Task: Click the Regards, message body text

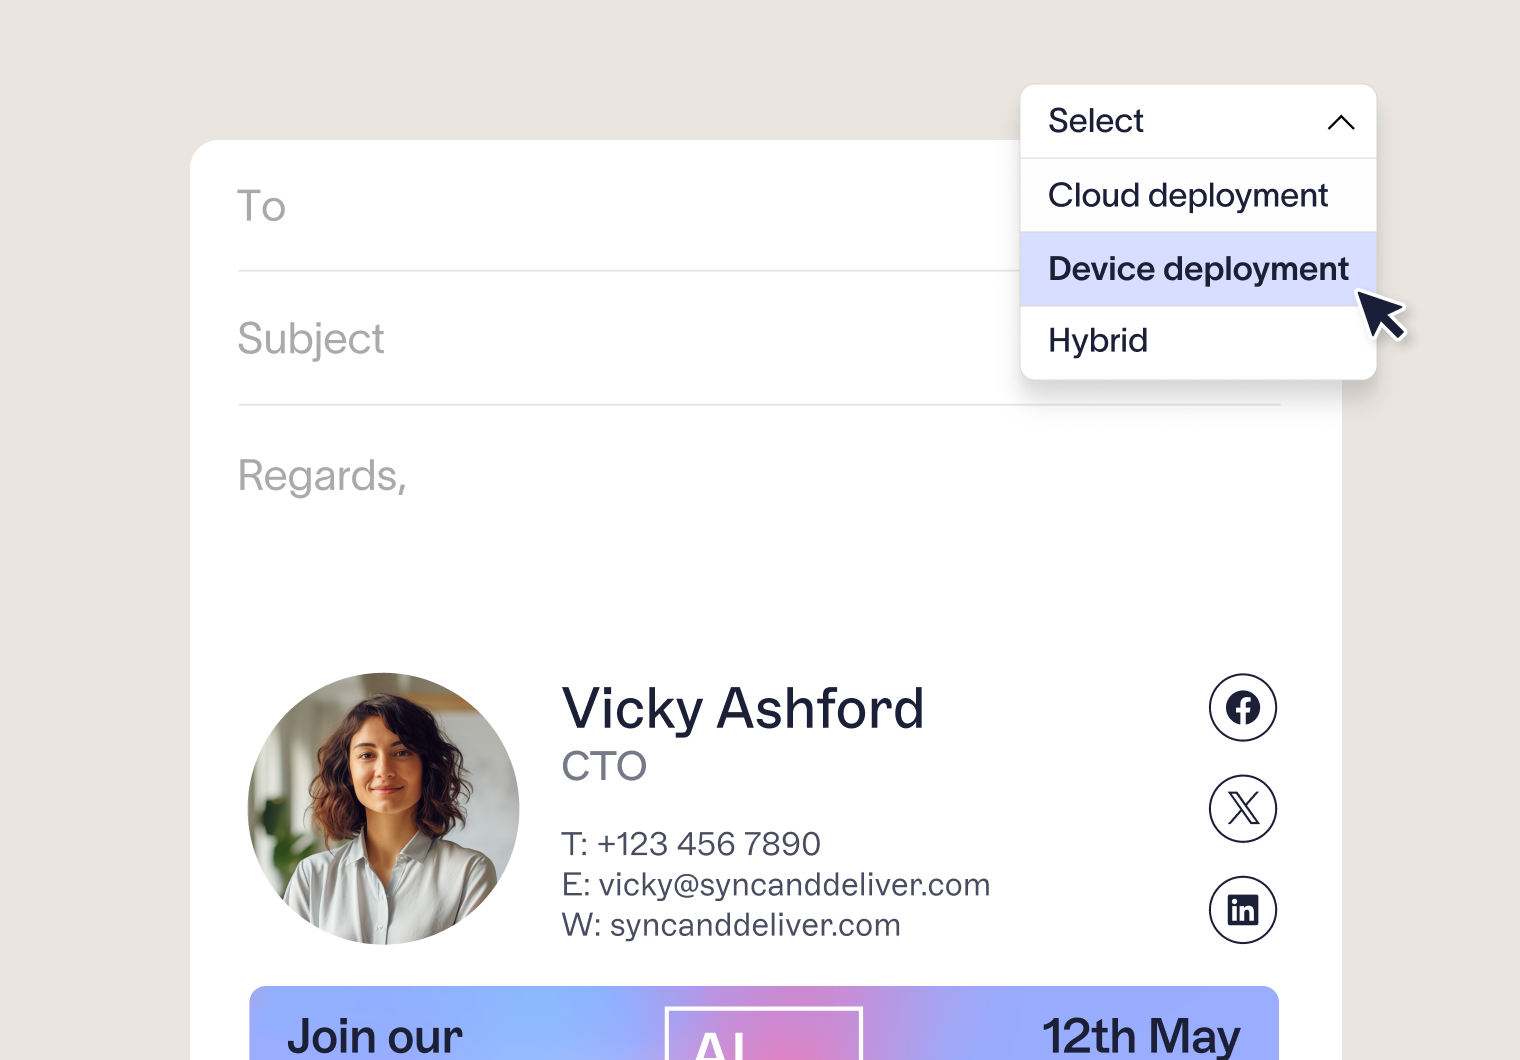Action: tap(322, 476)
